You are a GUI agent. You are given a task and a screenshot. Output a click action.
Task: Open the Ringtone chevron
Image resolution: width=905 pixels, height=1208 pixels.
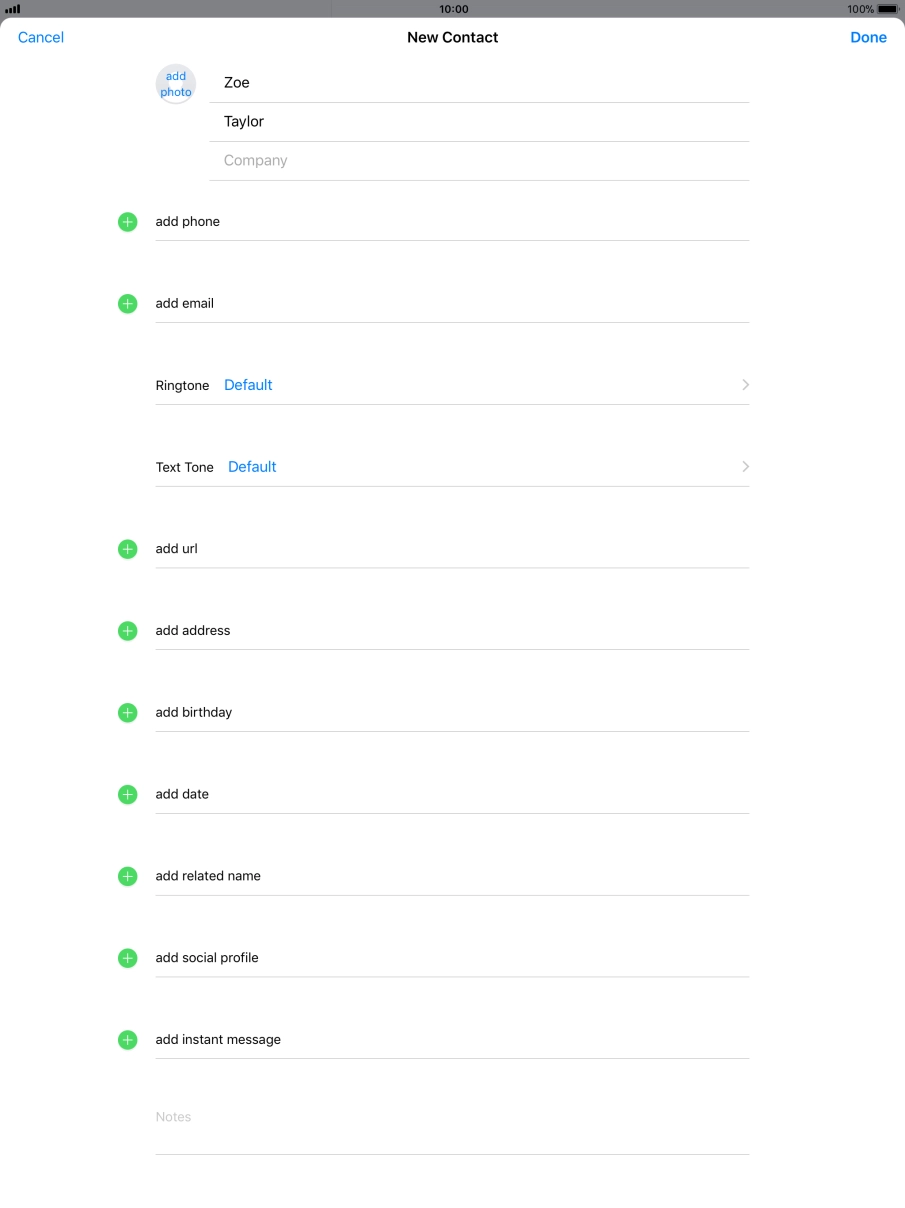[x=745, y=385]
